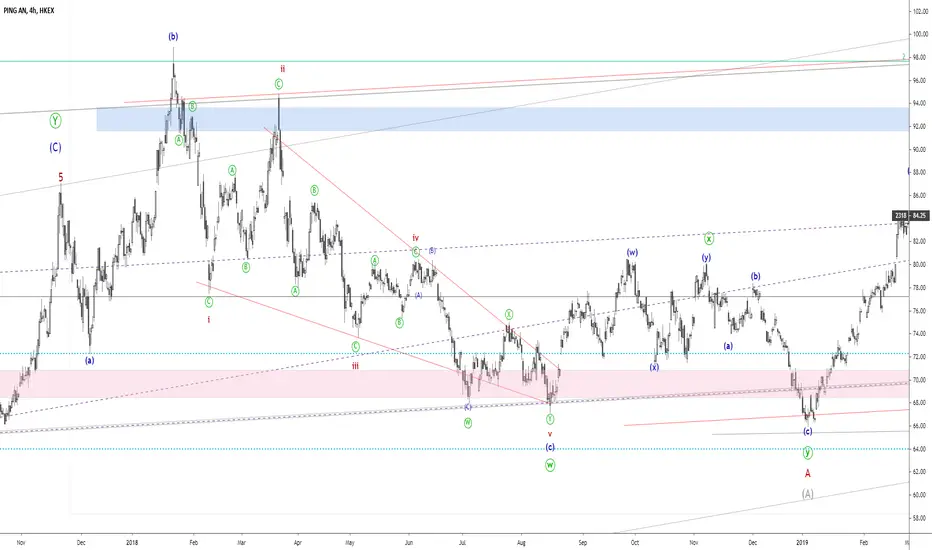Click the green circled y label above red A
The height and width of the screenshot is (550, 932).
[x=808, y=452]
